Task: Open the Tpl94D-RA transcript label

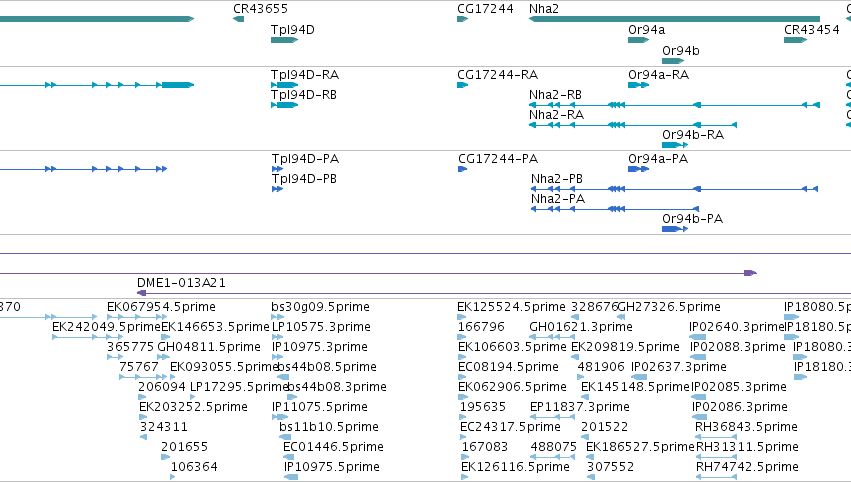Action: pyautogui.click(x=305, y=75)
